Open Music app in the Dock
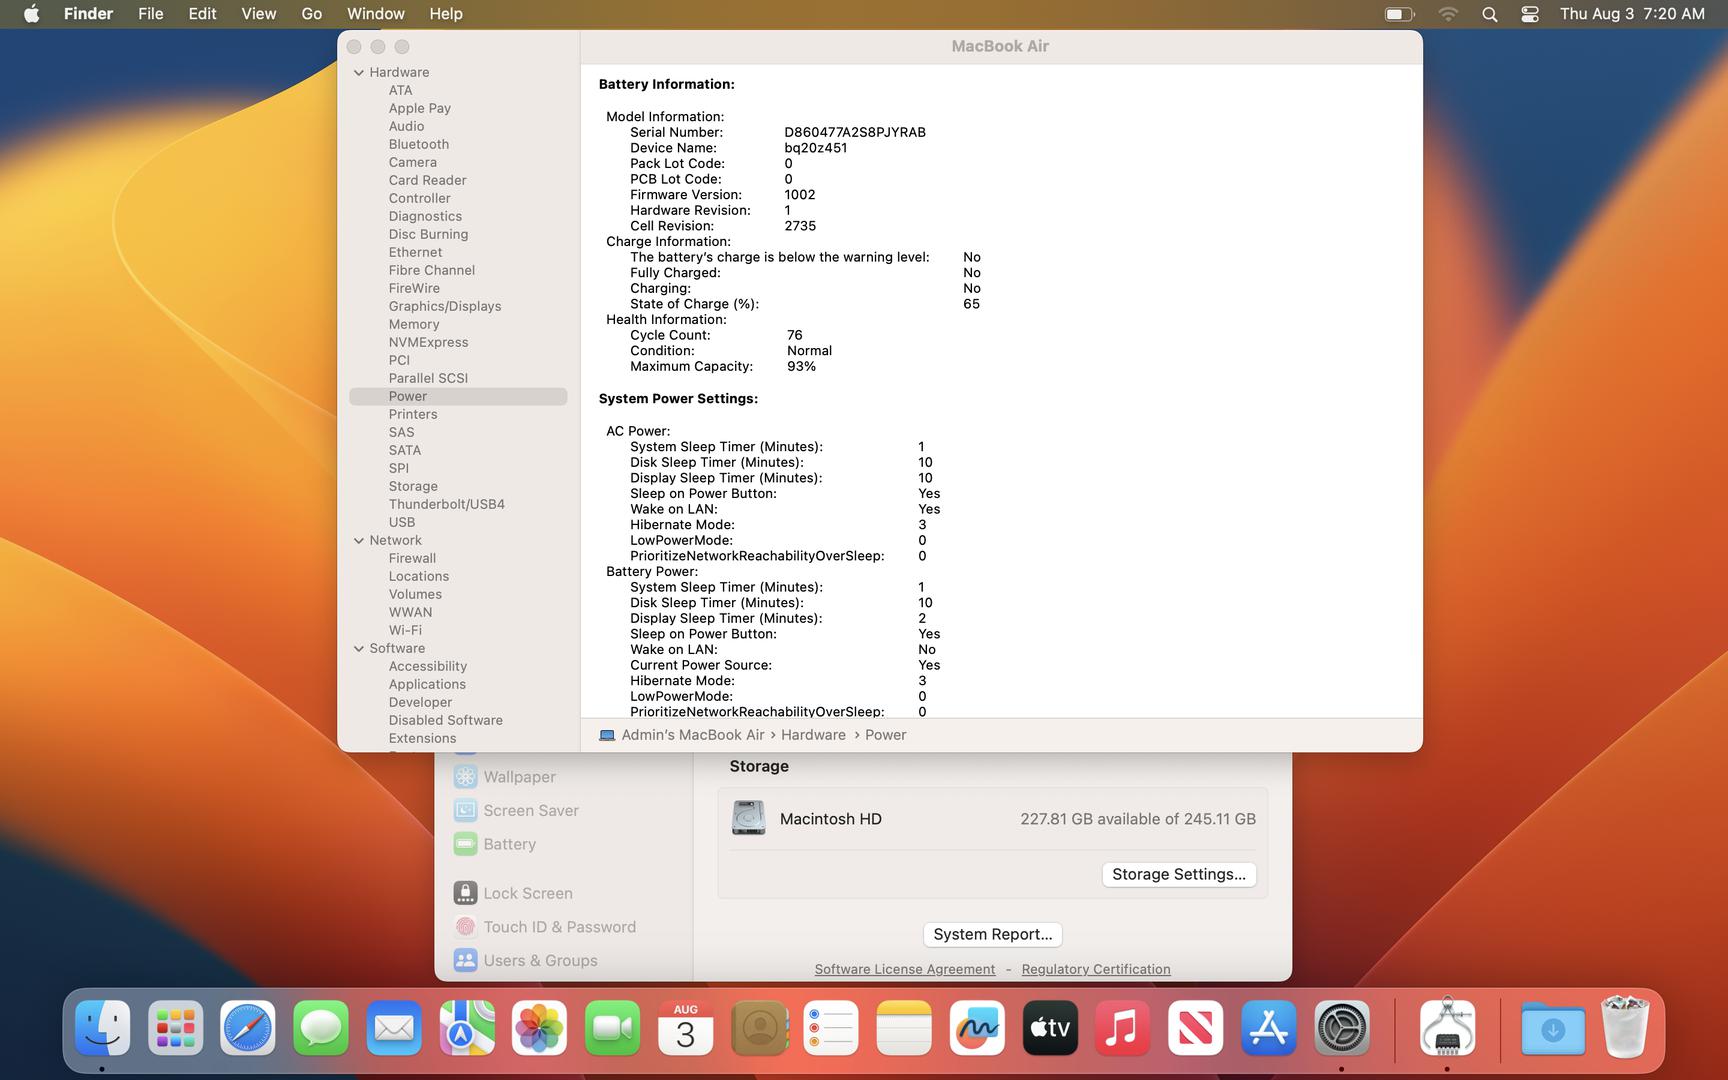 click(x=1123, y=1028)
